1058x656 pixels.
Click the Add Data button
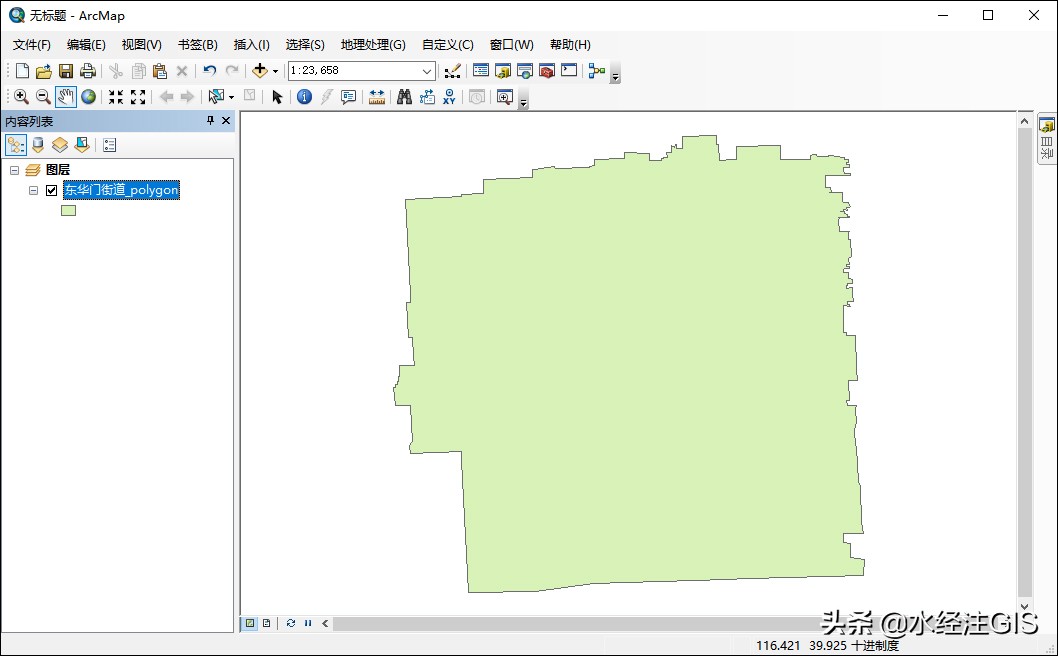260,70
